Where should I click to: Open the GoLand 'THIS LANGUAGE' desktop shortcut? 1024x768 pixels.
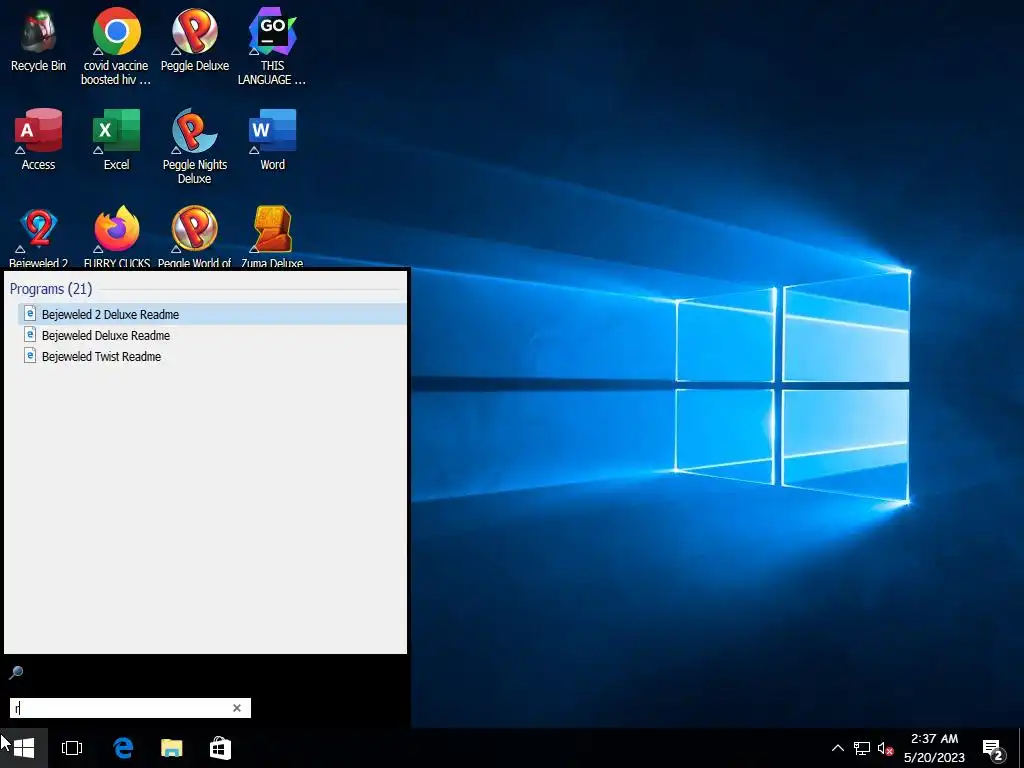click(272, 46)
